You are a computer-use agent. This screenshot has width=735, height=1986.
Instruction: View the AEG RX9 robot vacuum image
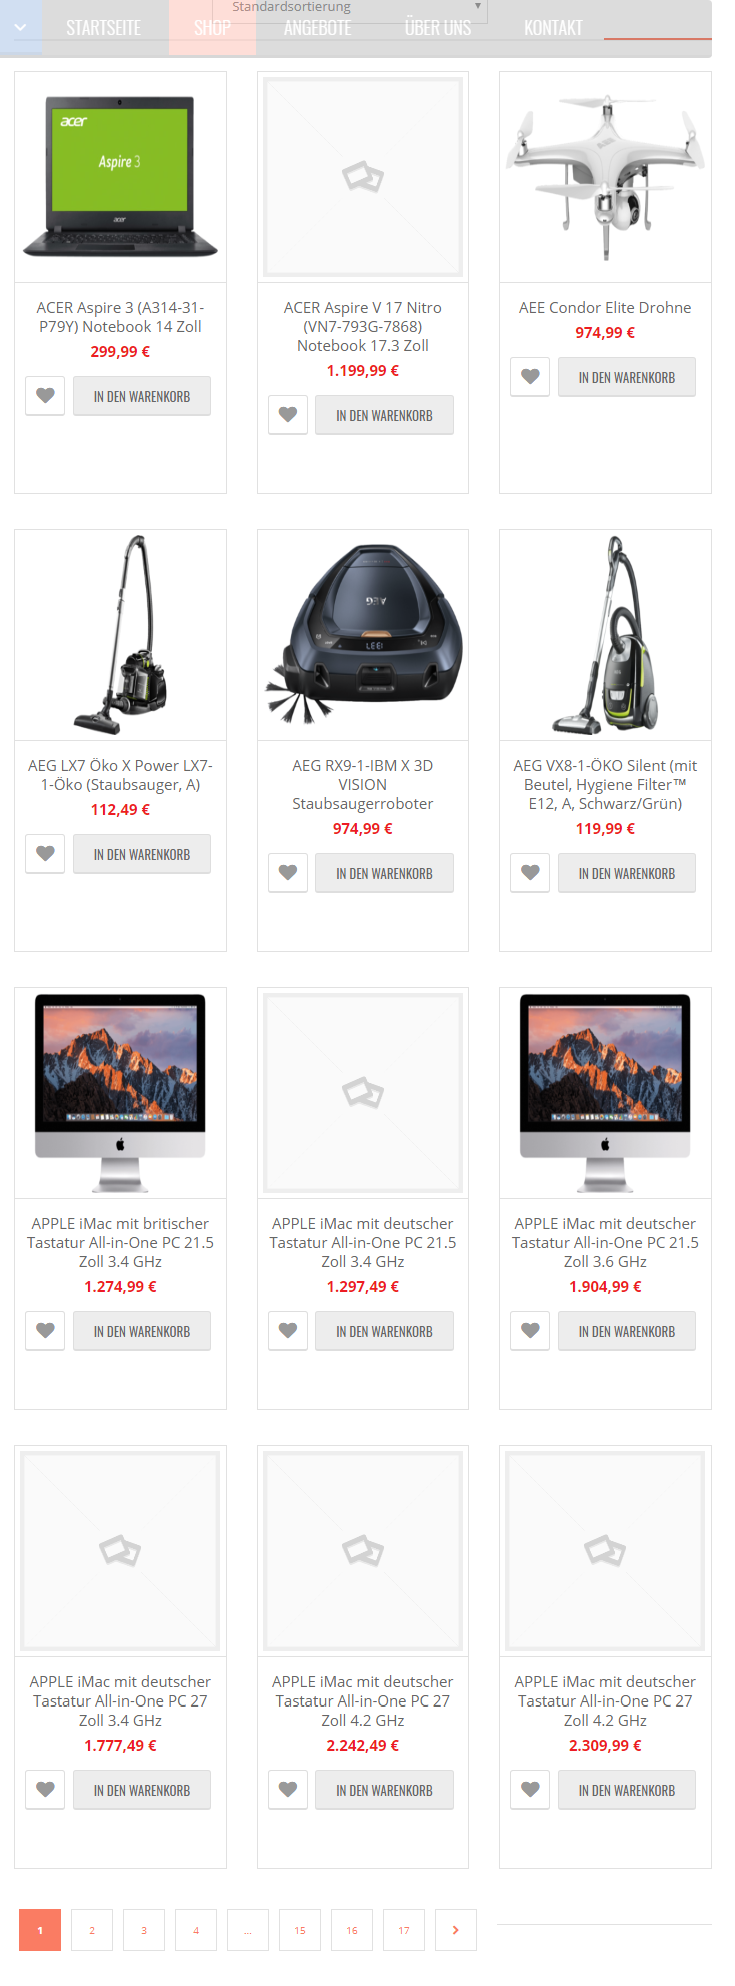tap(363, 635)
